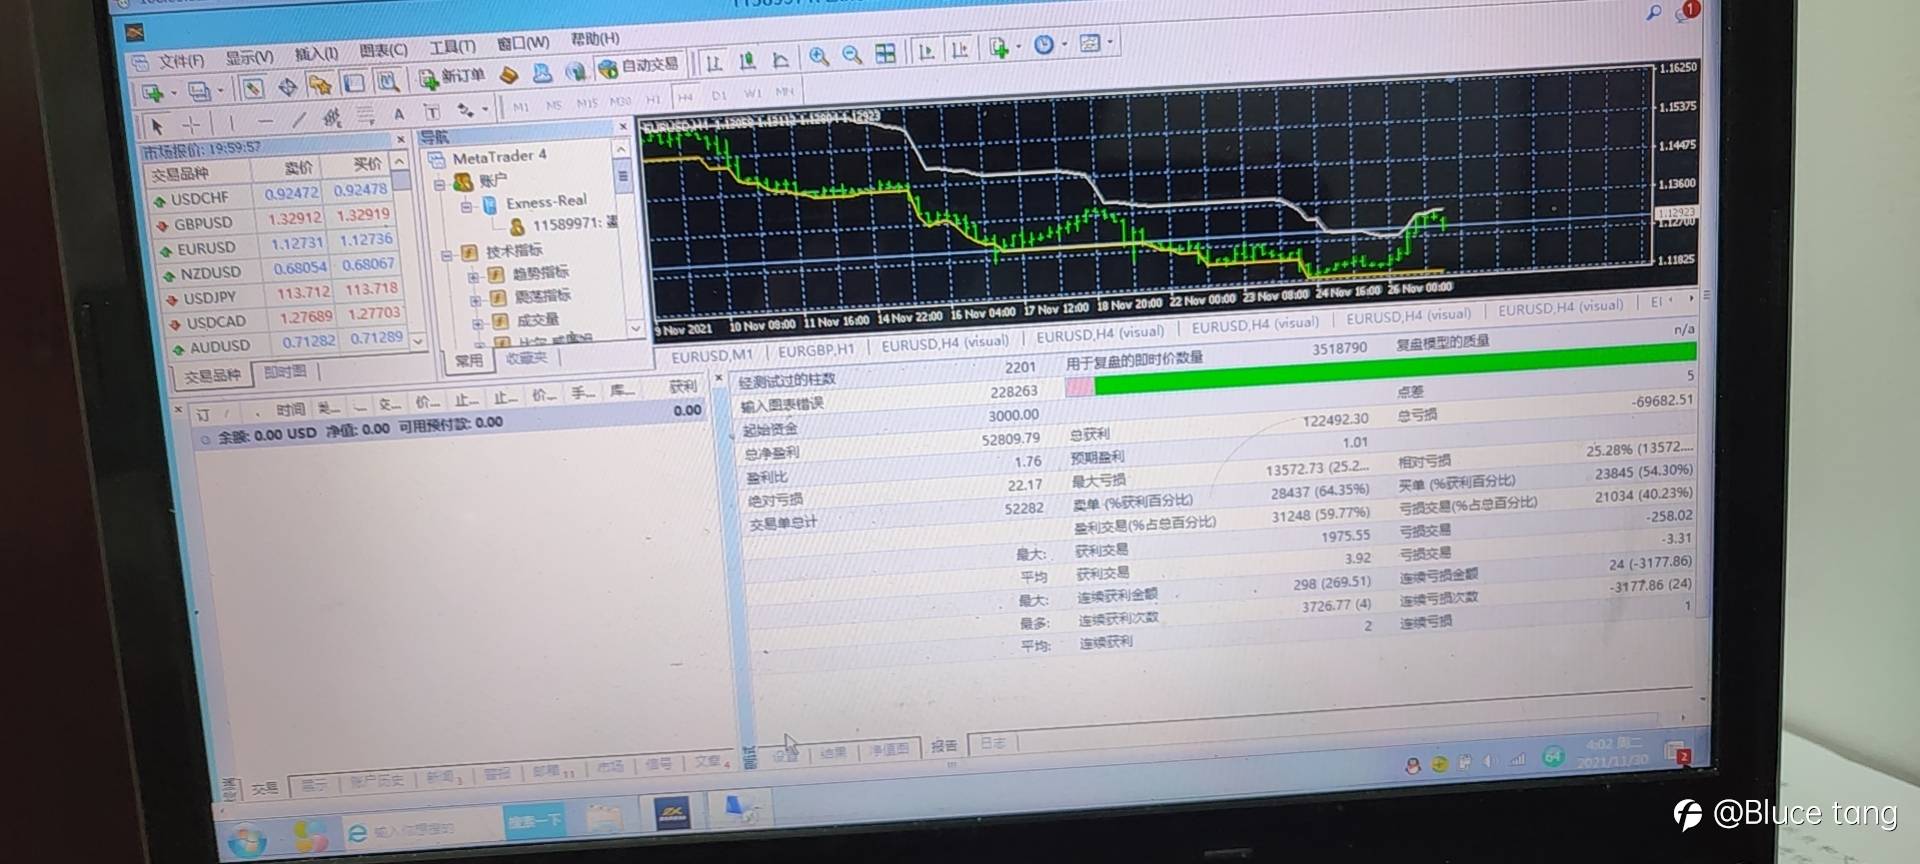The height and width of the screenshot is (864, 1920).
Task: Select the bar chart type icon
Action: point(714,63)
